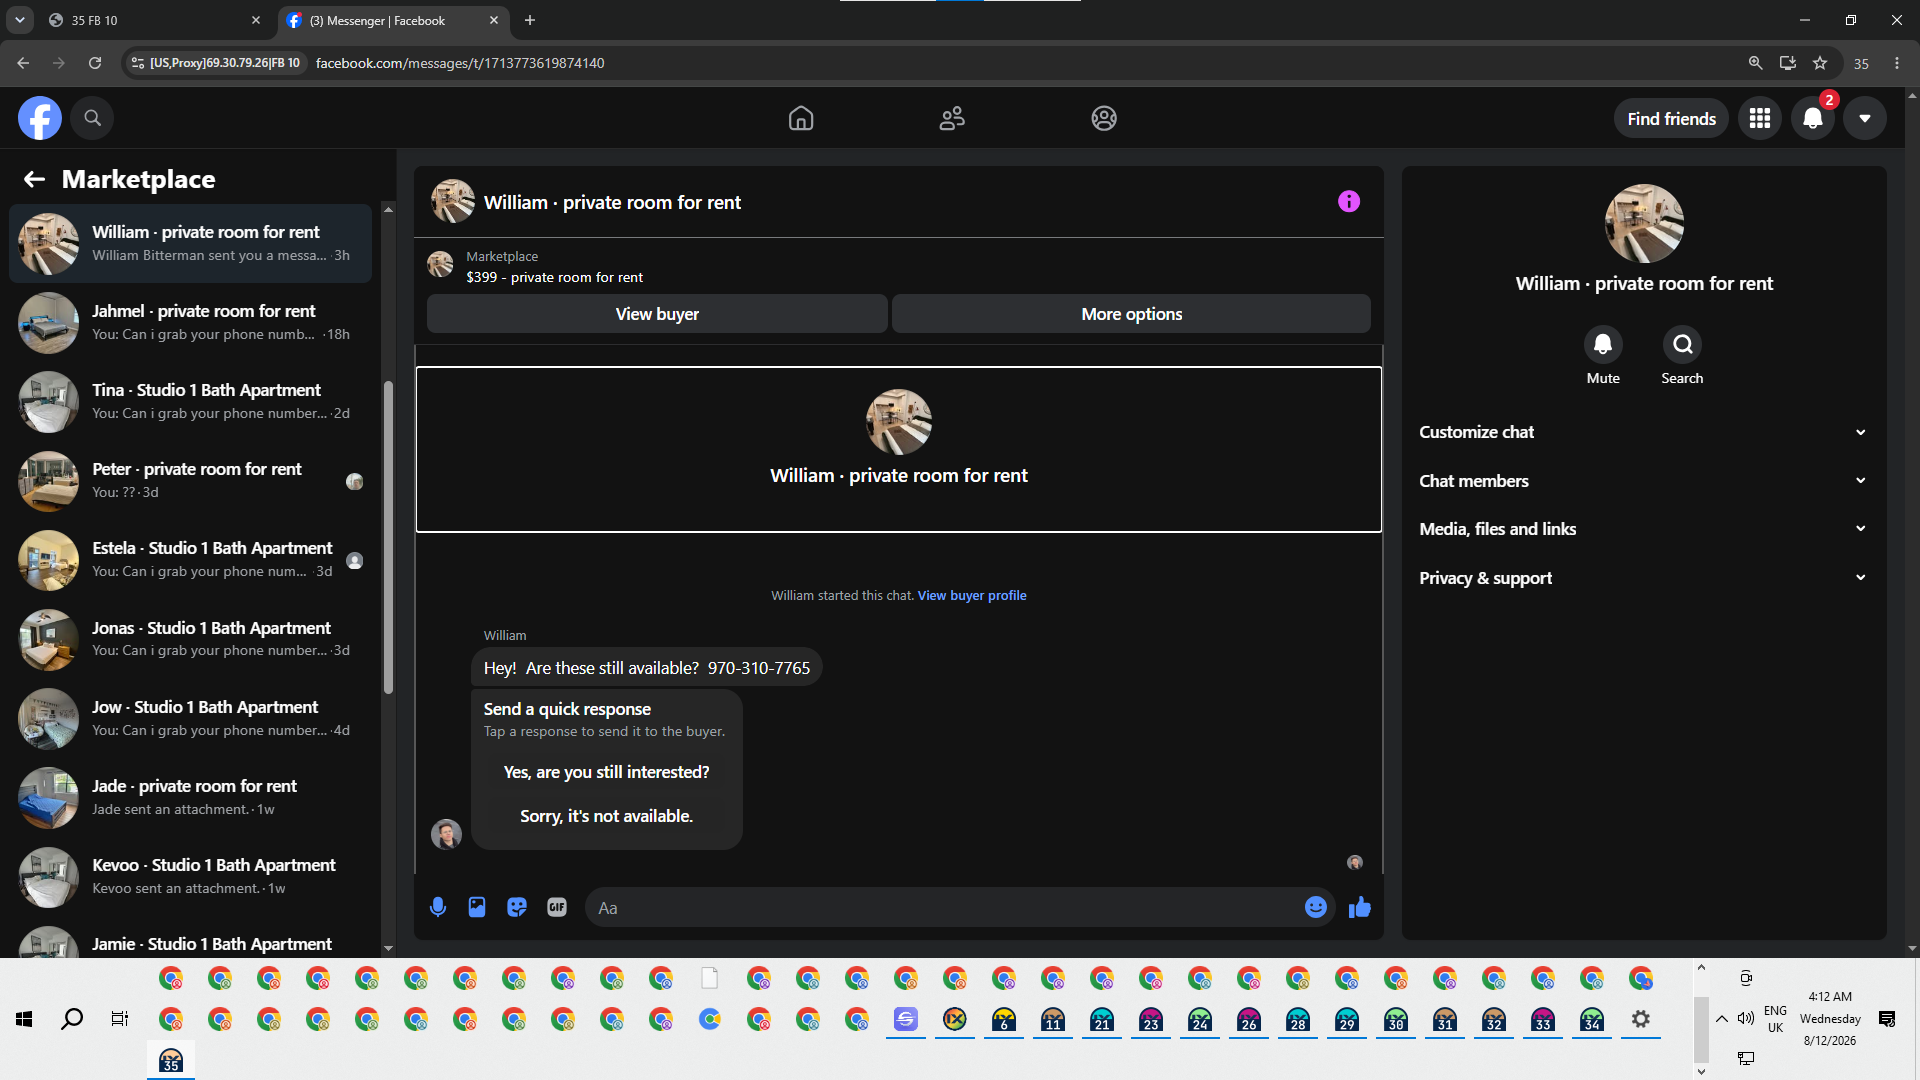1920x1080 pixels.
Task: Open the Friends icon in top navigation
Action: coord(952,118)
